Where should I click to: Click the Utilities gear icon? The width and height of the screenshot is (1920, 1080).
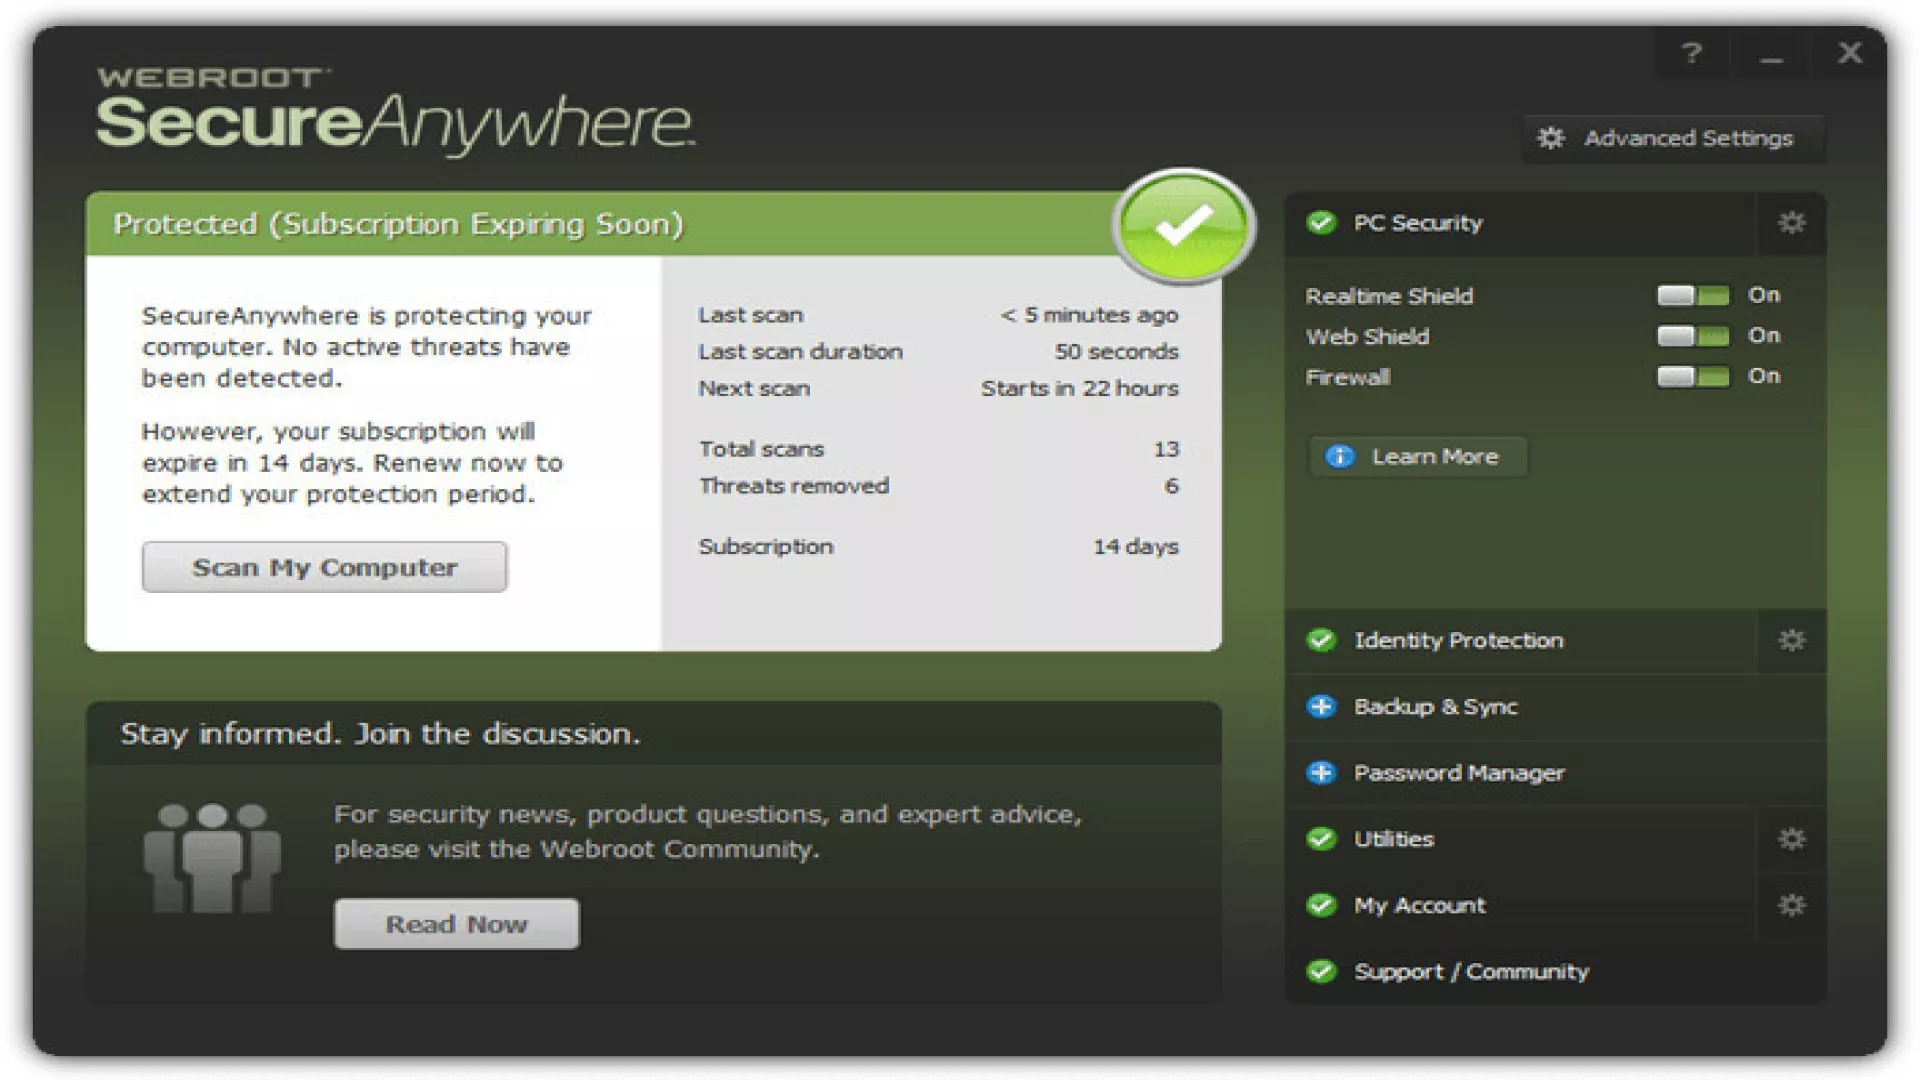pos(1791,839)
